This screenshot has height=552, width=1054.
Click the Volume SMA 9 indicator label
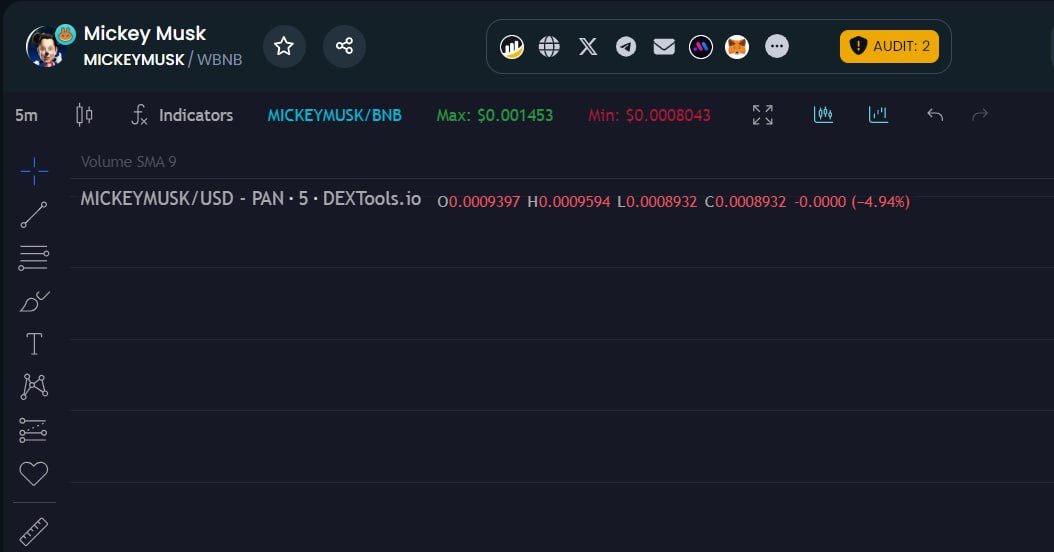click(128, 161)
